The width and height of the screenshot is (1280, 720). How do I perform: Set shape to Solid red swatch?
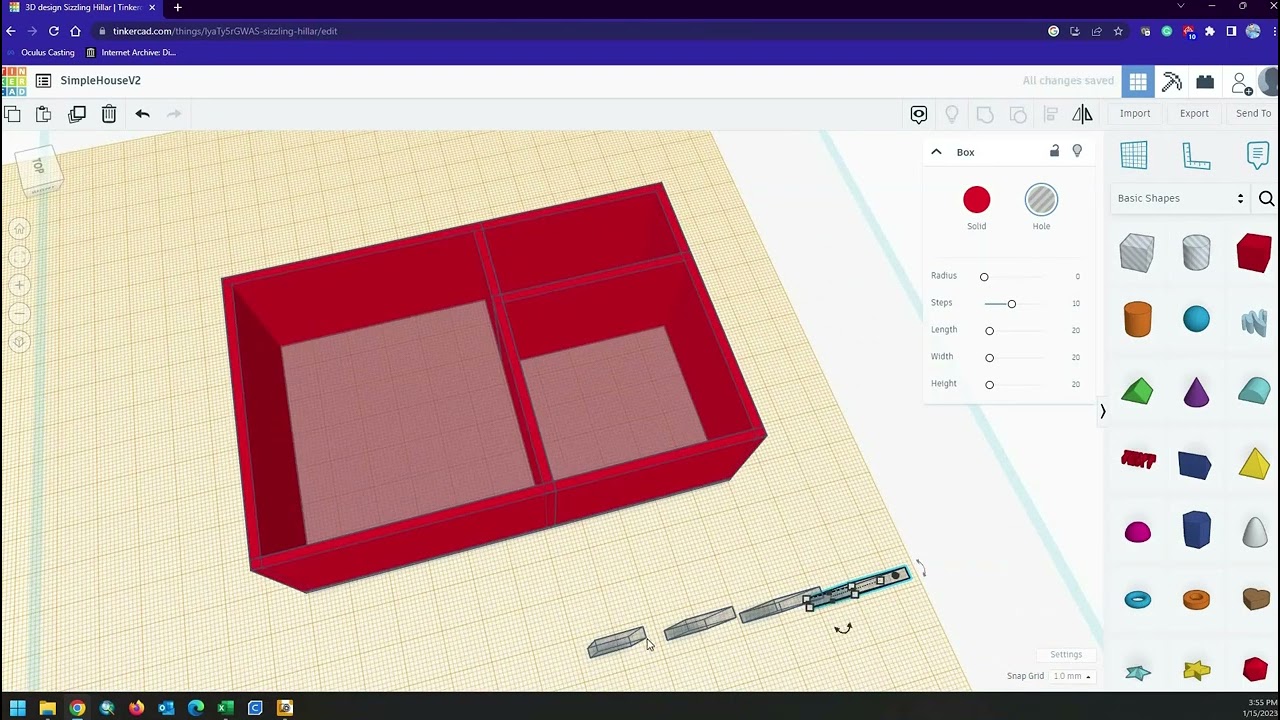(x=976, y=200)
